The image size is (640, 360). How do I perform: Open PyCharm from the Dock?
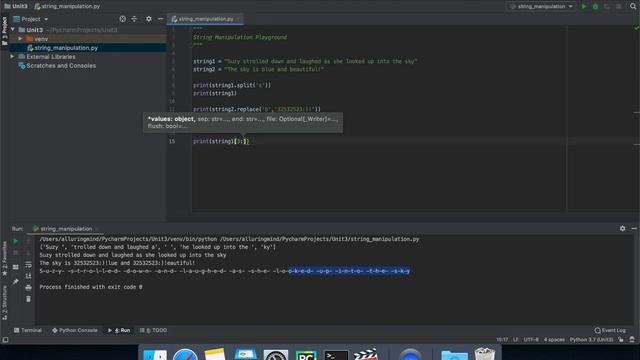(306, 354)
